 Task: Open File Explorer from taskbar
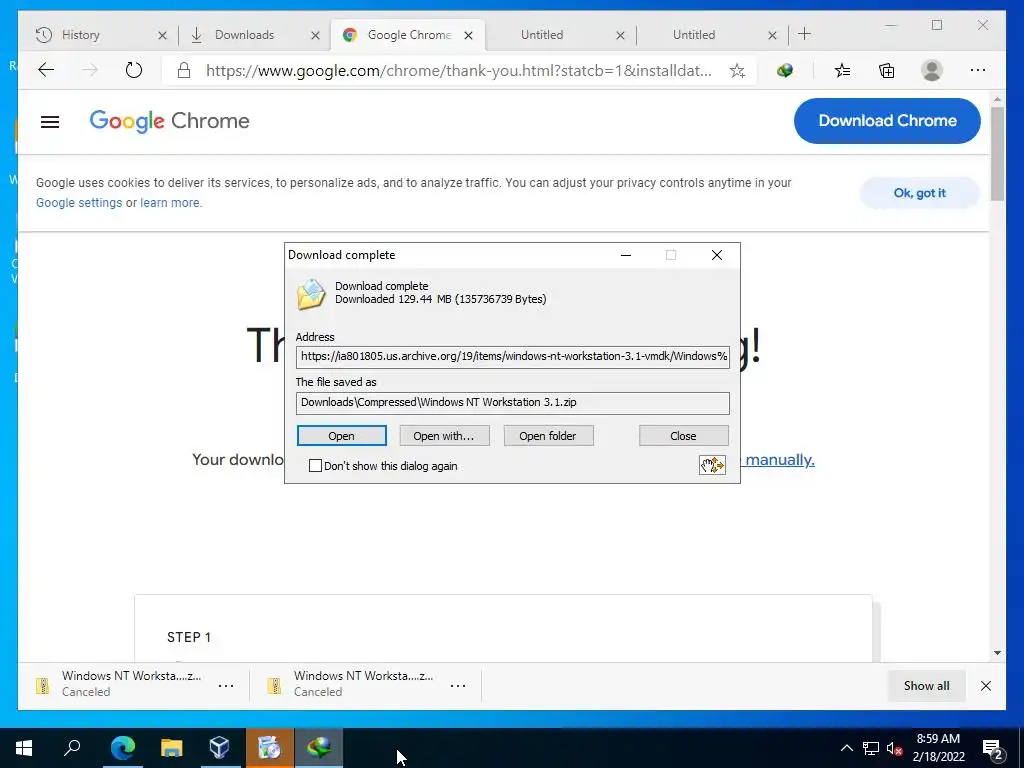(172, 748)
